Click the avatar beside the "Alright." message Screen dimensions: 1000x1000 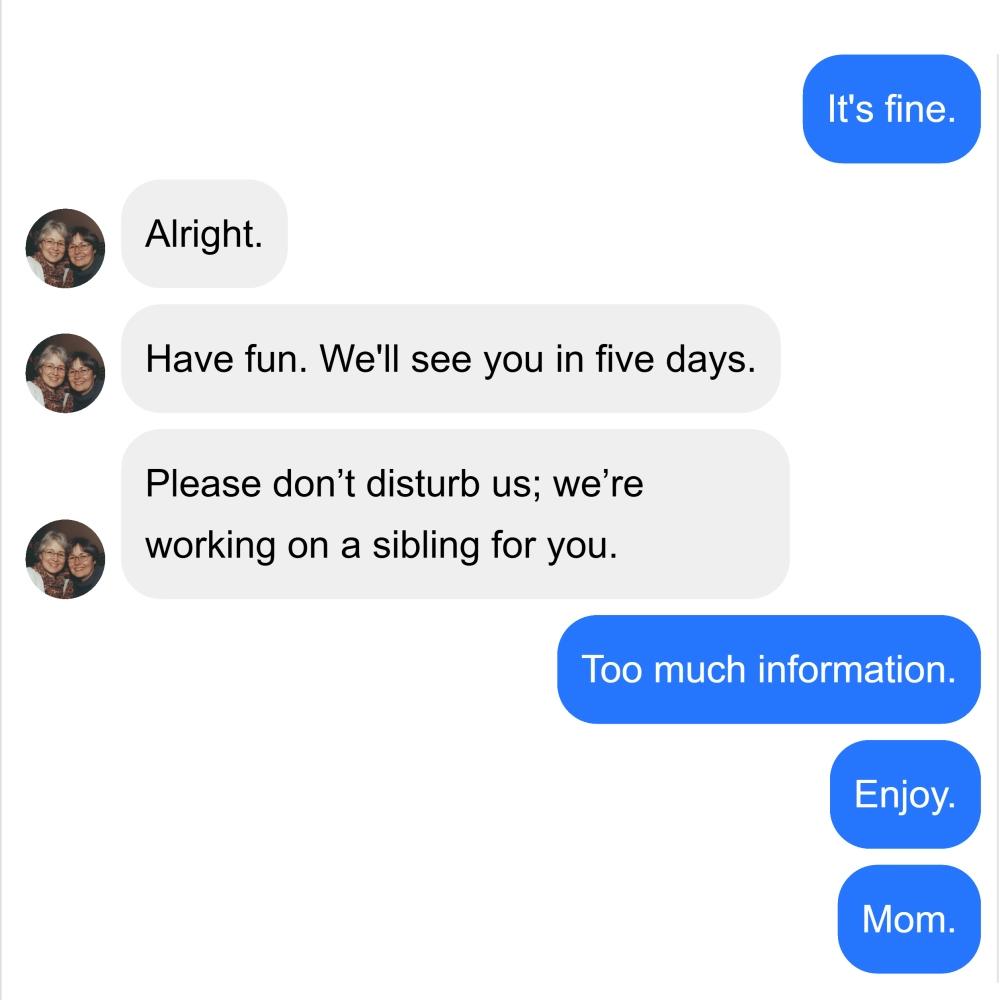click(65, 248)
